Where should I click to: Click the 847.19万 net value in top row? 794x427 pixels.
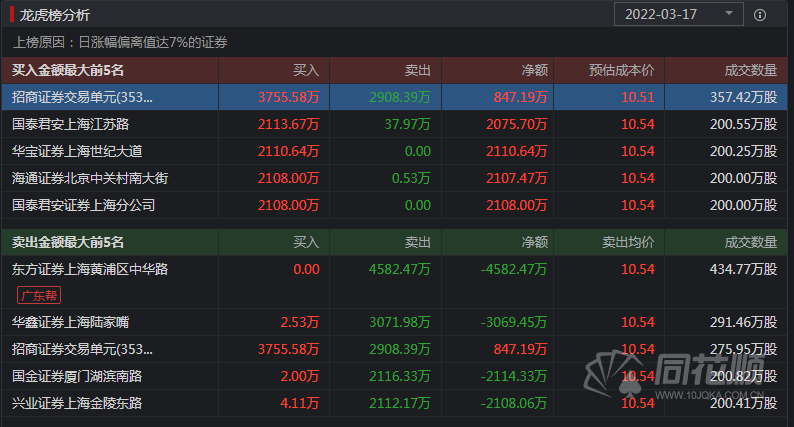[521, 97]
